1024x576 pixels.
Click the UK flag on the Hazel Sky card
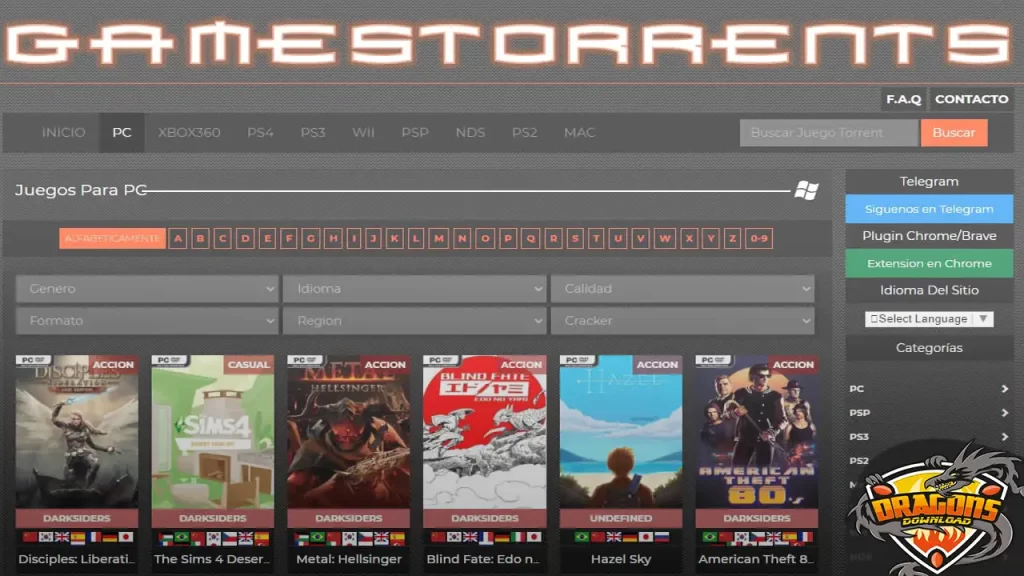(x=612, y=535)
